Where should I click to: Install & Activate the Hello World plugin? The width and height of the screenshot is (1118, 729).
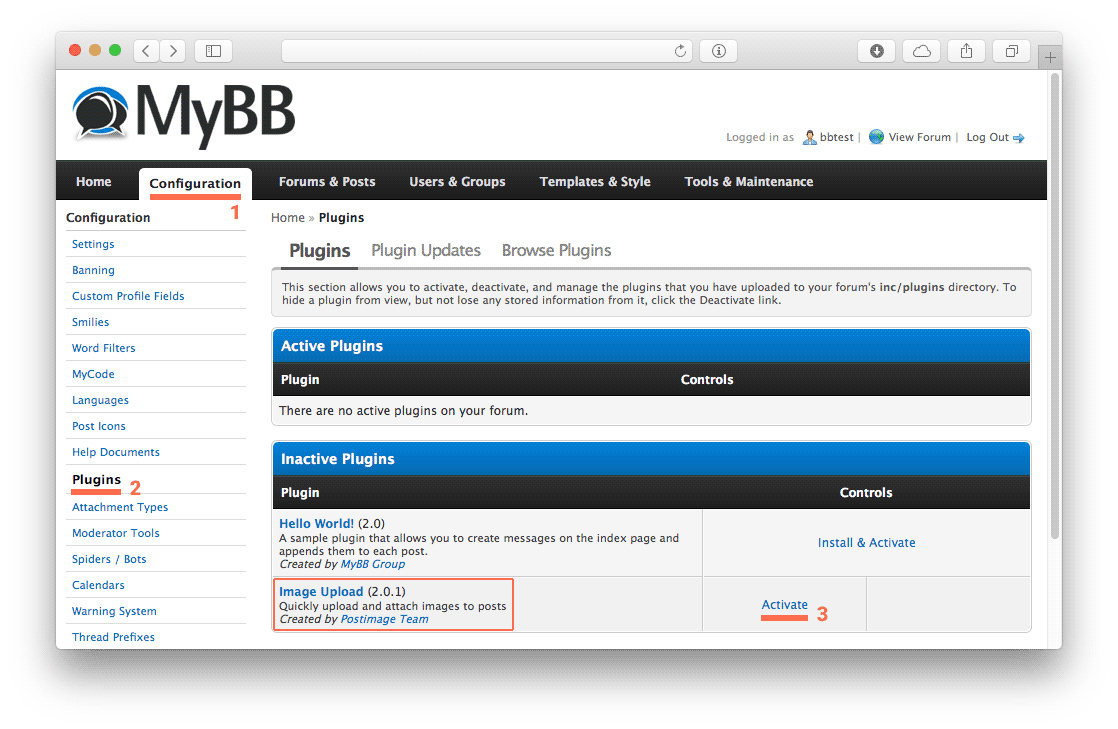point(866,542)
